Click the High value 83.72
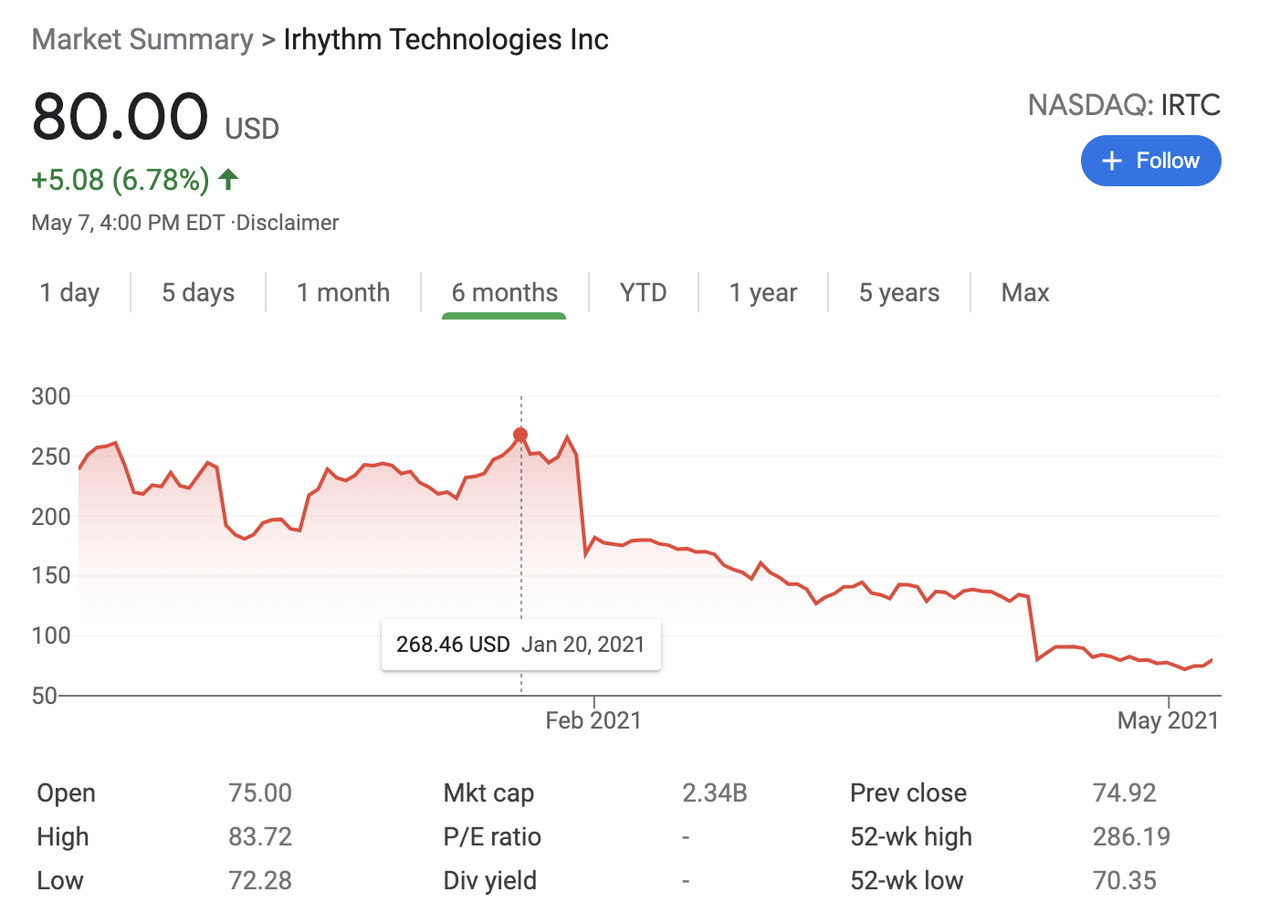The height and width of the screenshot is (924, 1280). (x=260, y=837)
